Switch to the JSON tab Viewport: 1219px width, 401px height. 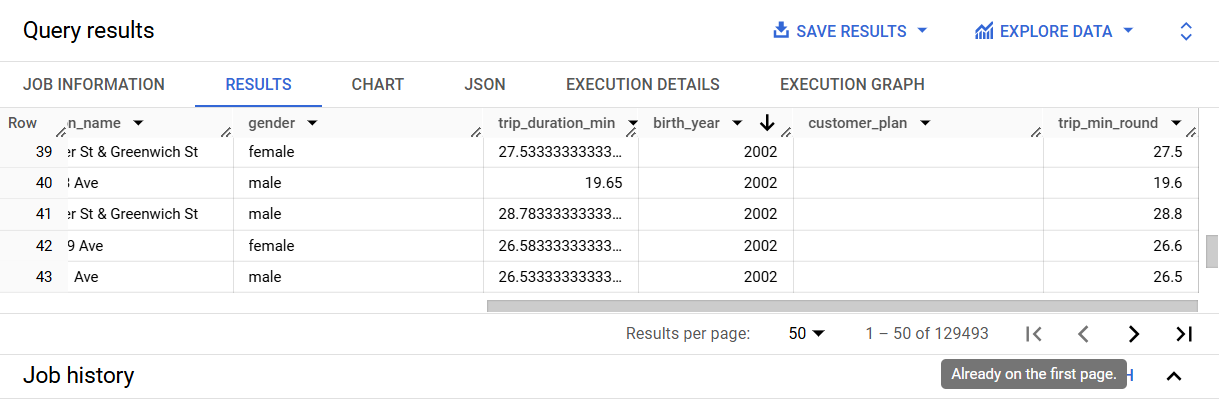click(x=485, y=85)
